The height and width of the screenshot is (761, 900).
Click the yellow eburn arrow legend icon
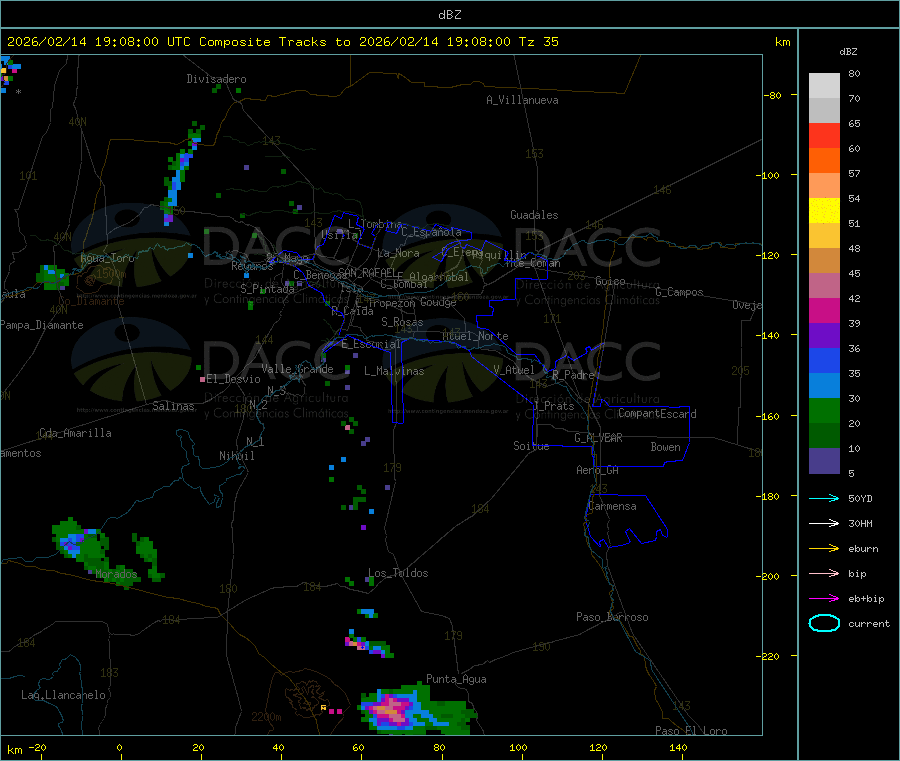(x=824, y=548)
